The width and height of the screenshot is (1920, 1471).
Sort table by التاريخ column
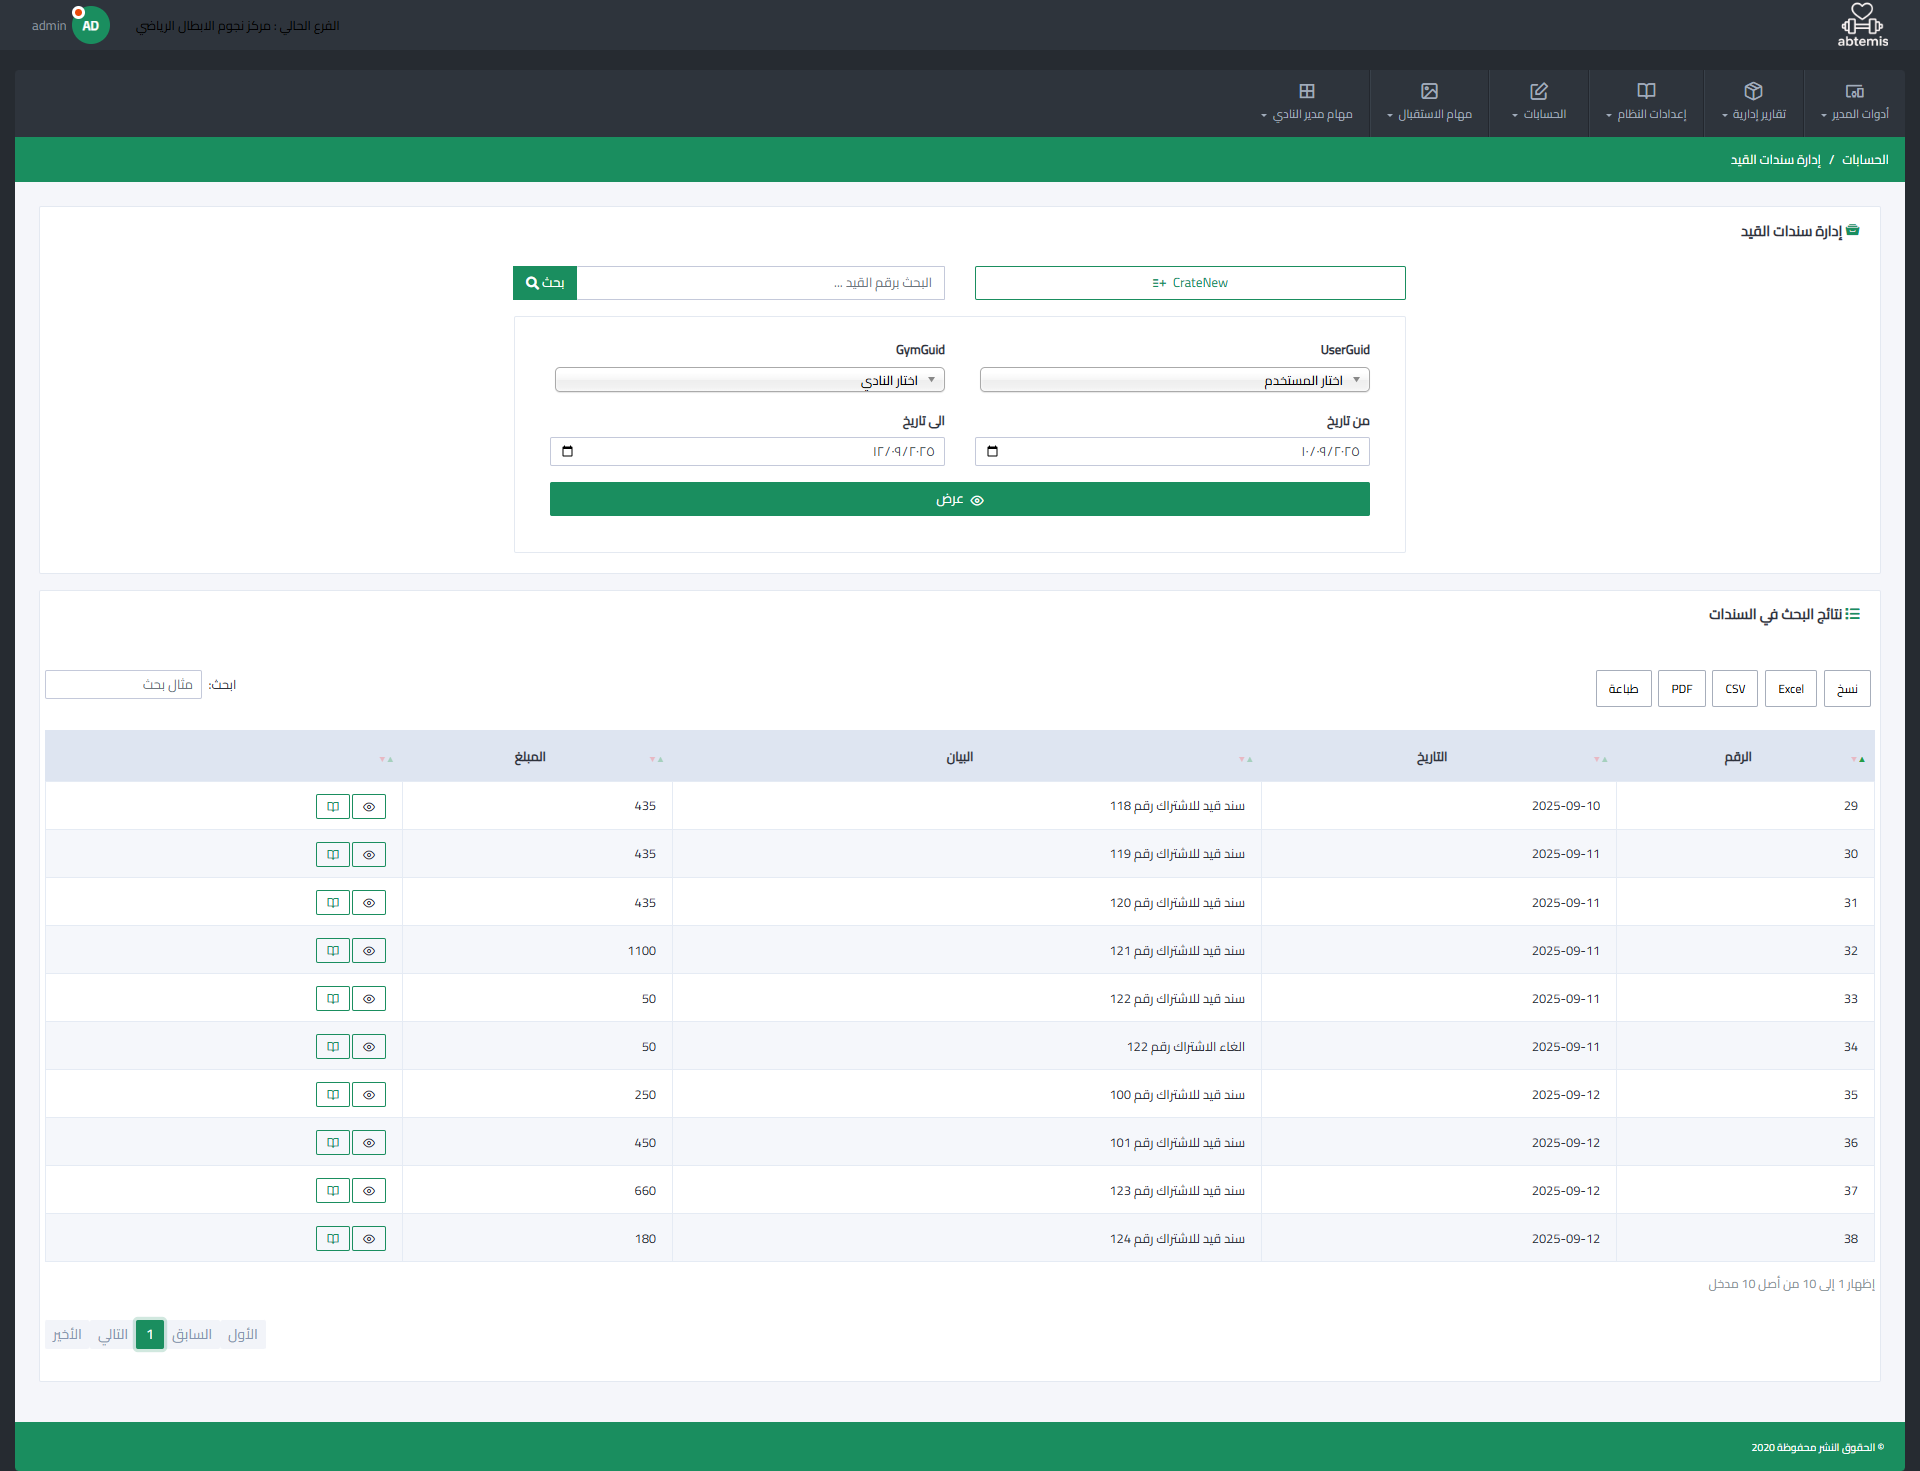[1432, 758]
